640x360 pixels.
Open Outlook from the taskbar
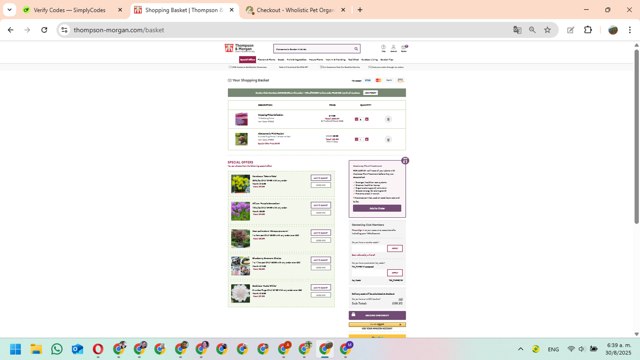click(77, 349)
